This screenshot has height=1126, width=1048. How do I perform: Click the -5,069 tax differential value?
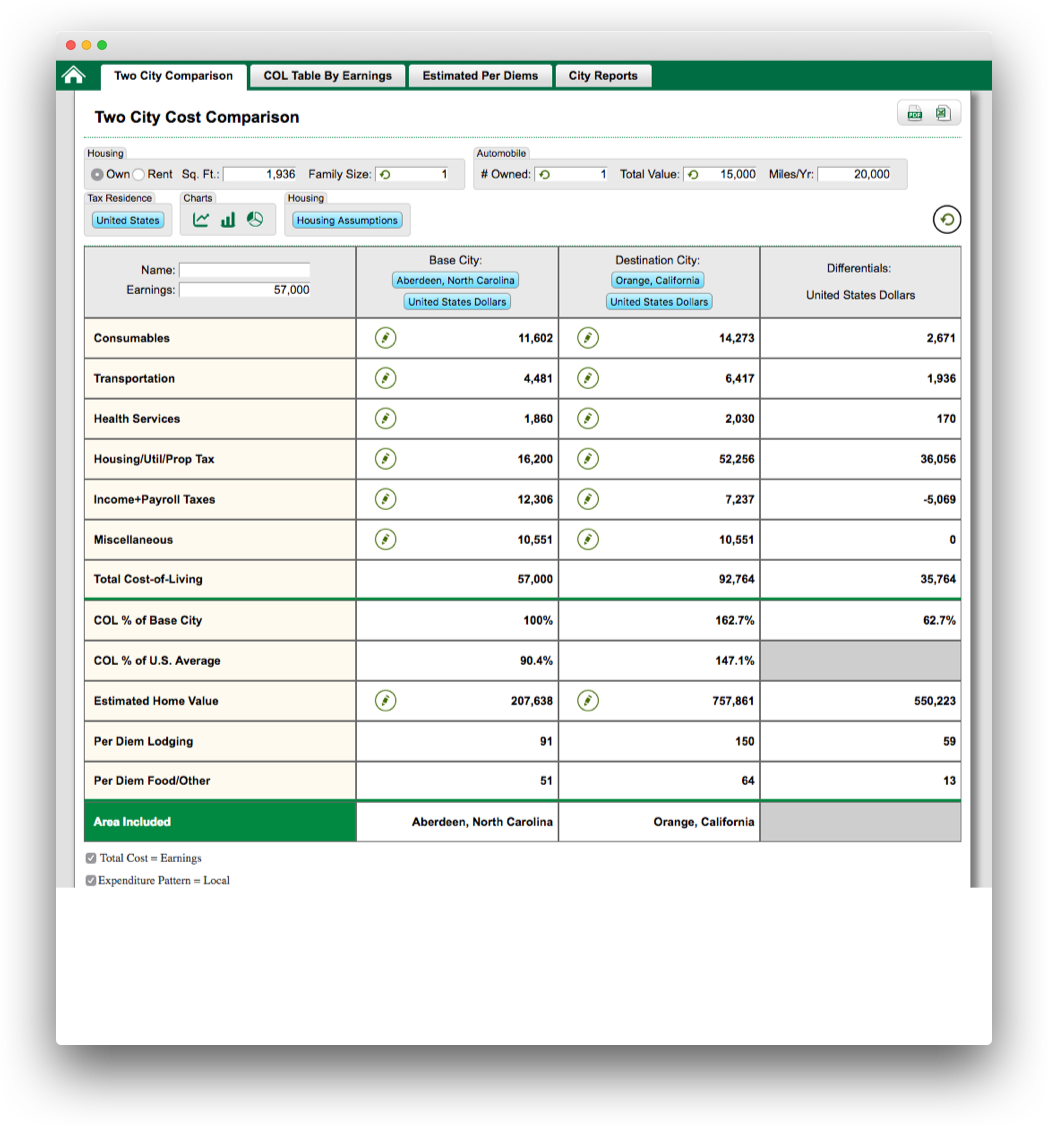[x=940, y=499]
